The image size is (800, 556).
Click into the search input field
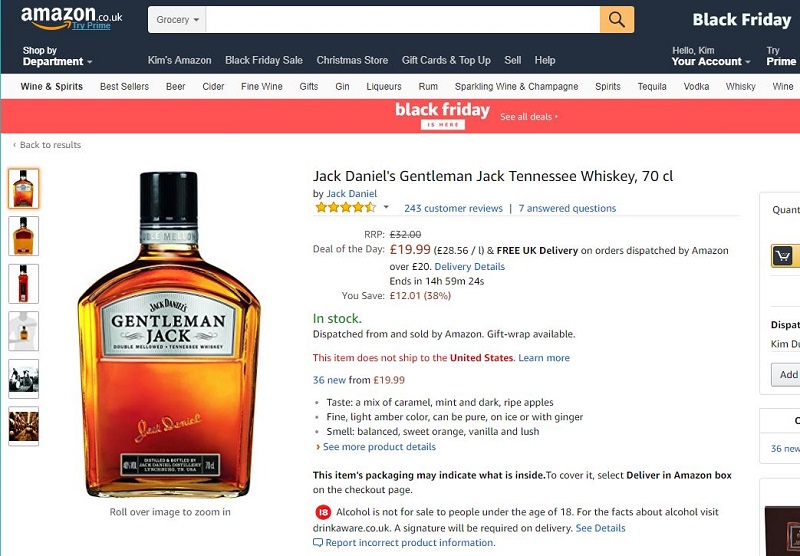pos(403,19)
